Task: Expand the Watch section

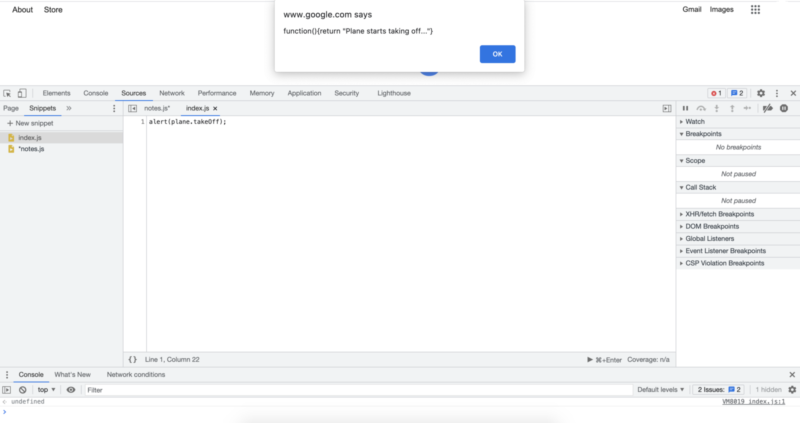Action: [x=738, y=122]
